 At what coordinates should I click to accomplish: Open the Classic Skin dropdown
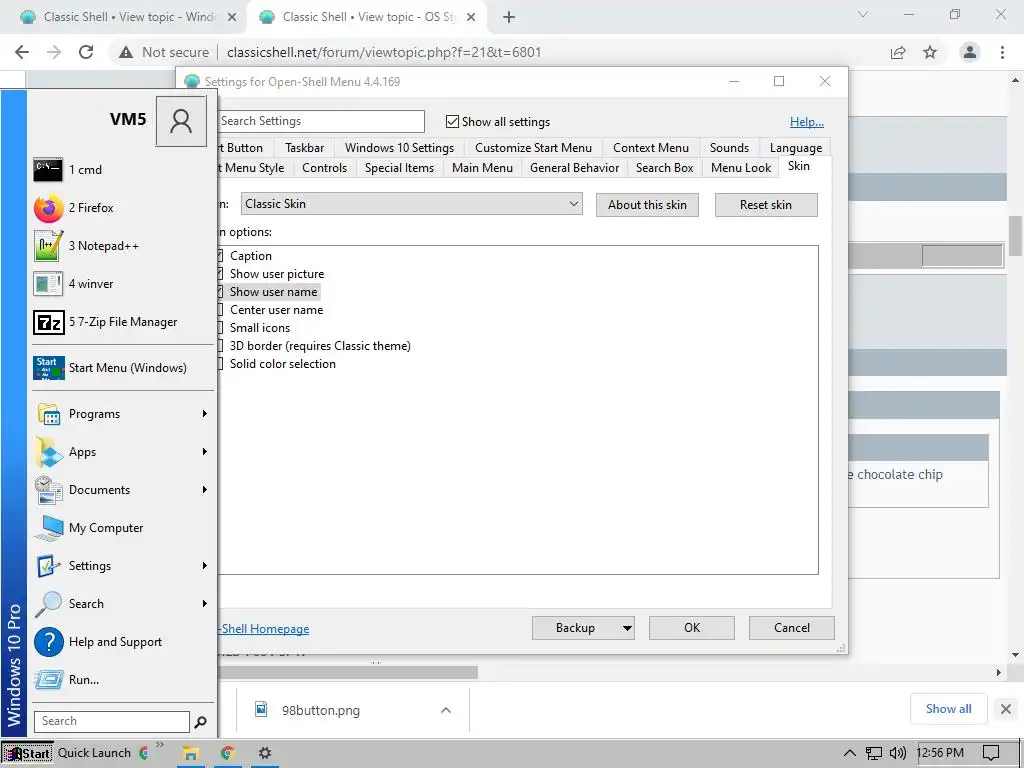(x=411, y=204)
